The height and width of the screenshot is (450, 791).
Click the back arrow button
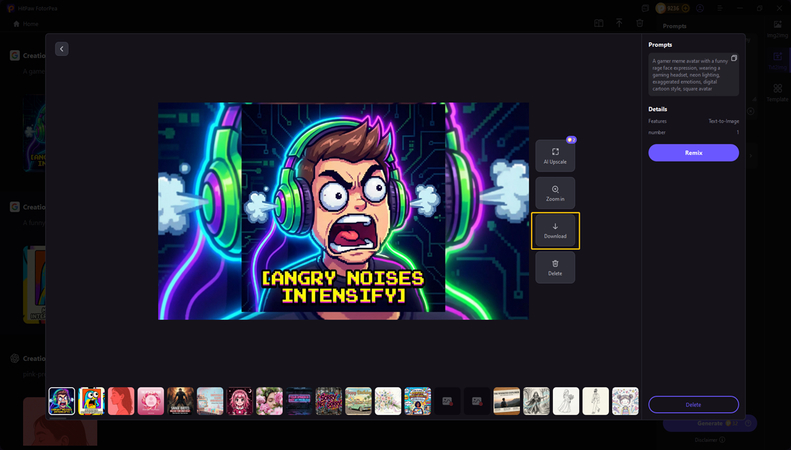(x=62, y=49)
